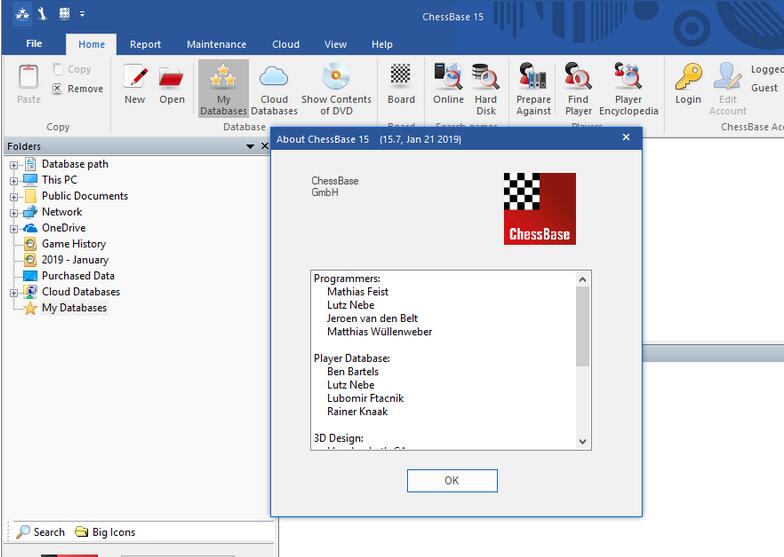The width and height of the screenshot is (784, 557).
Task: Click the board grid quick-access icon
Action: click(x=64, y=14)
